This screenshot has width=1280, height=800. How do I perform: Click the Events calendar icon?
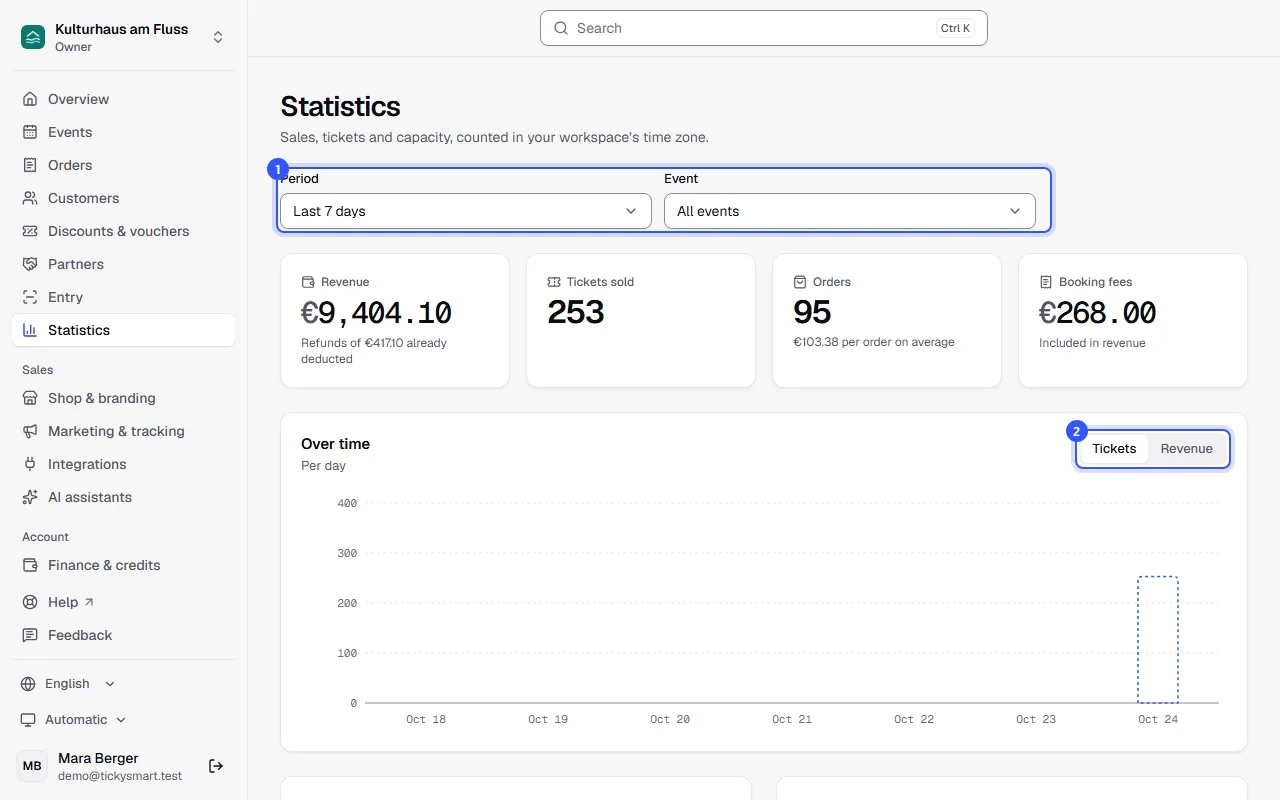[x=30, y=132]
